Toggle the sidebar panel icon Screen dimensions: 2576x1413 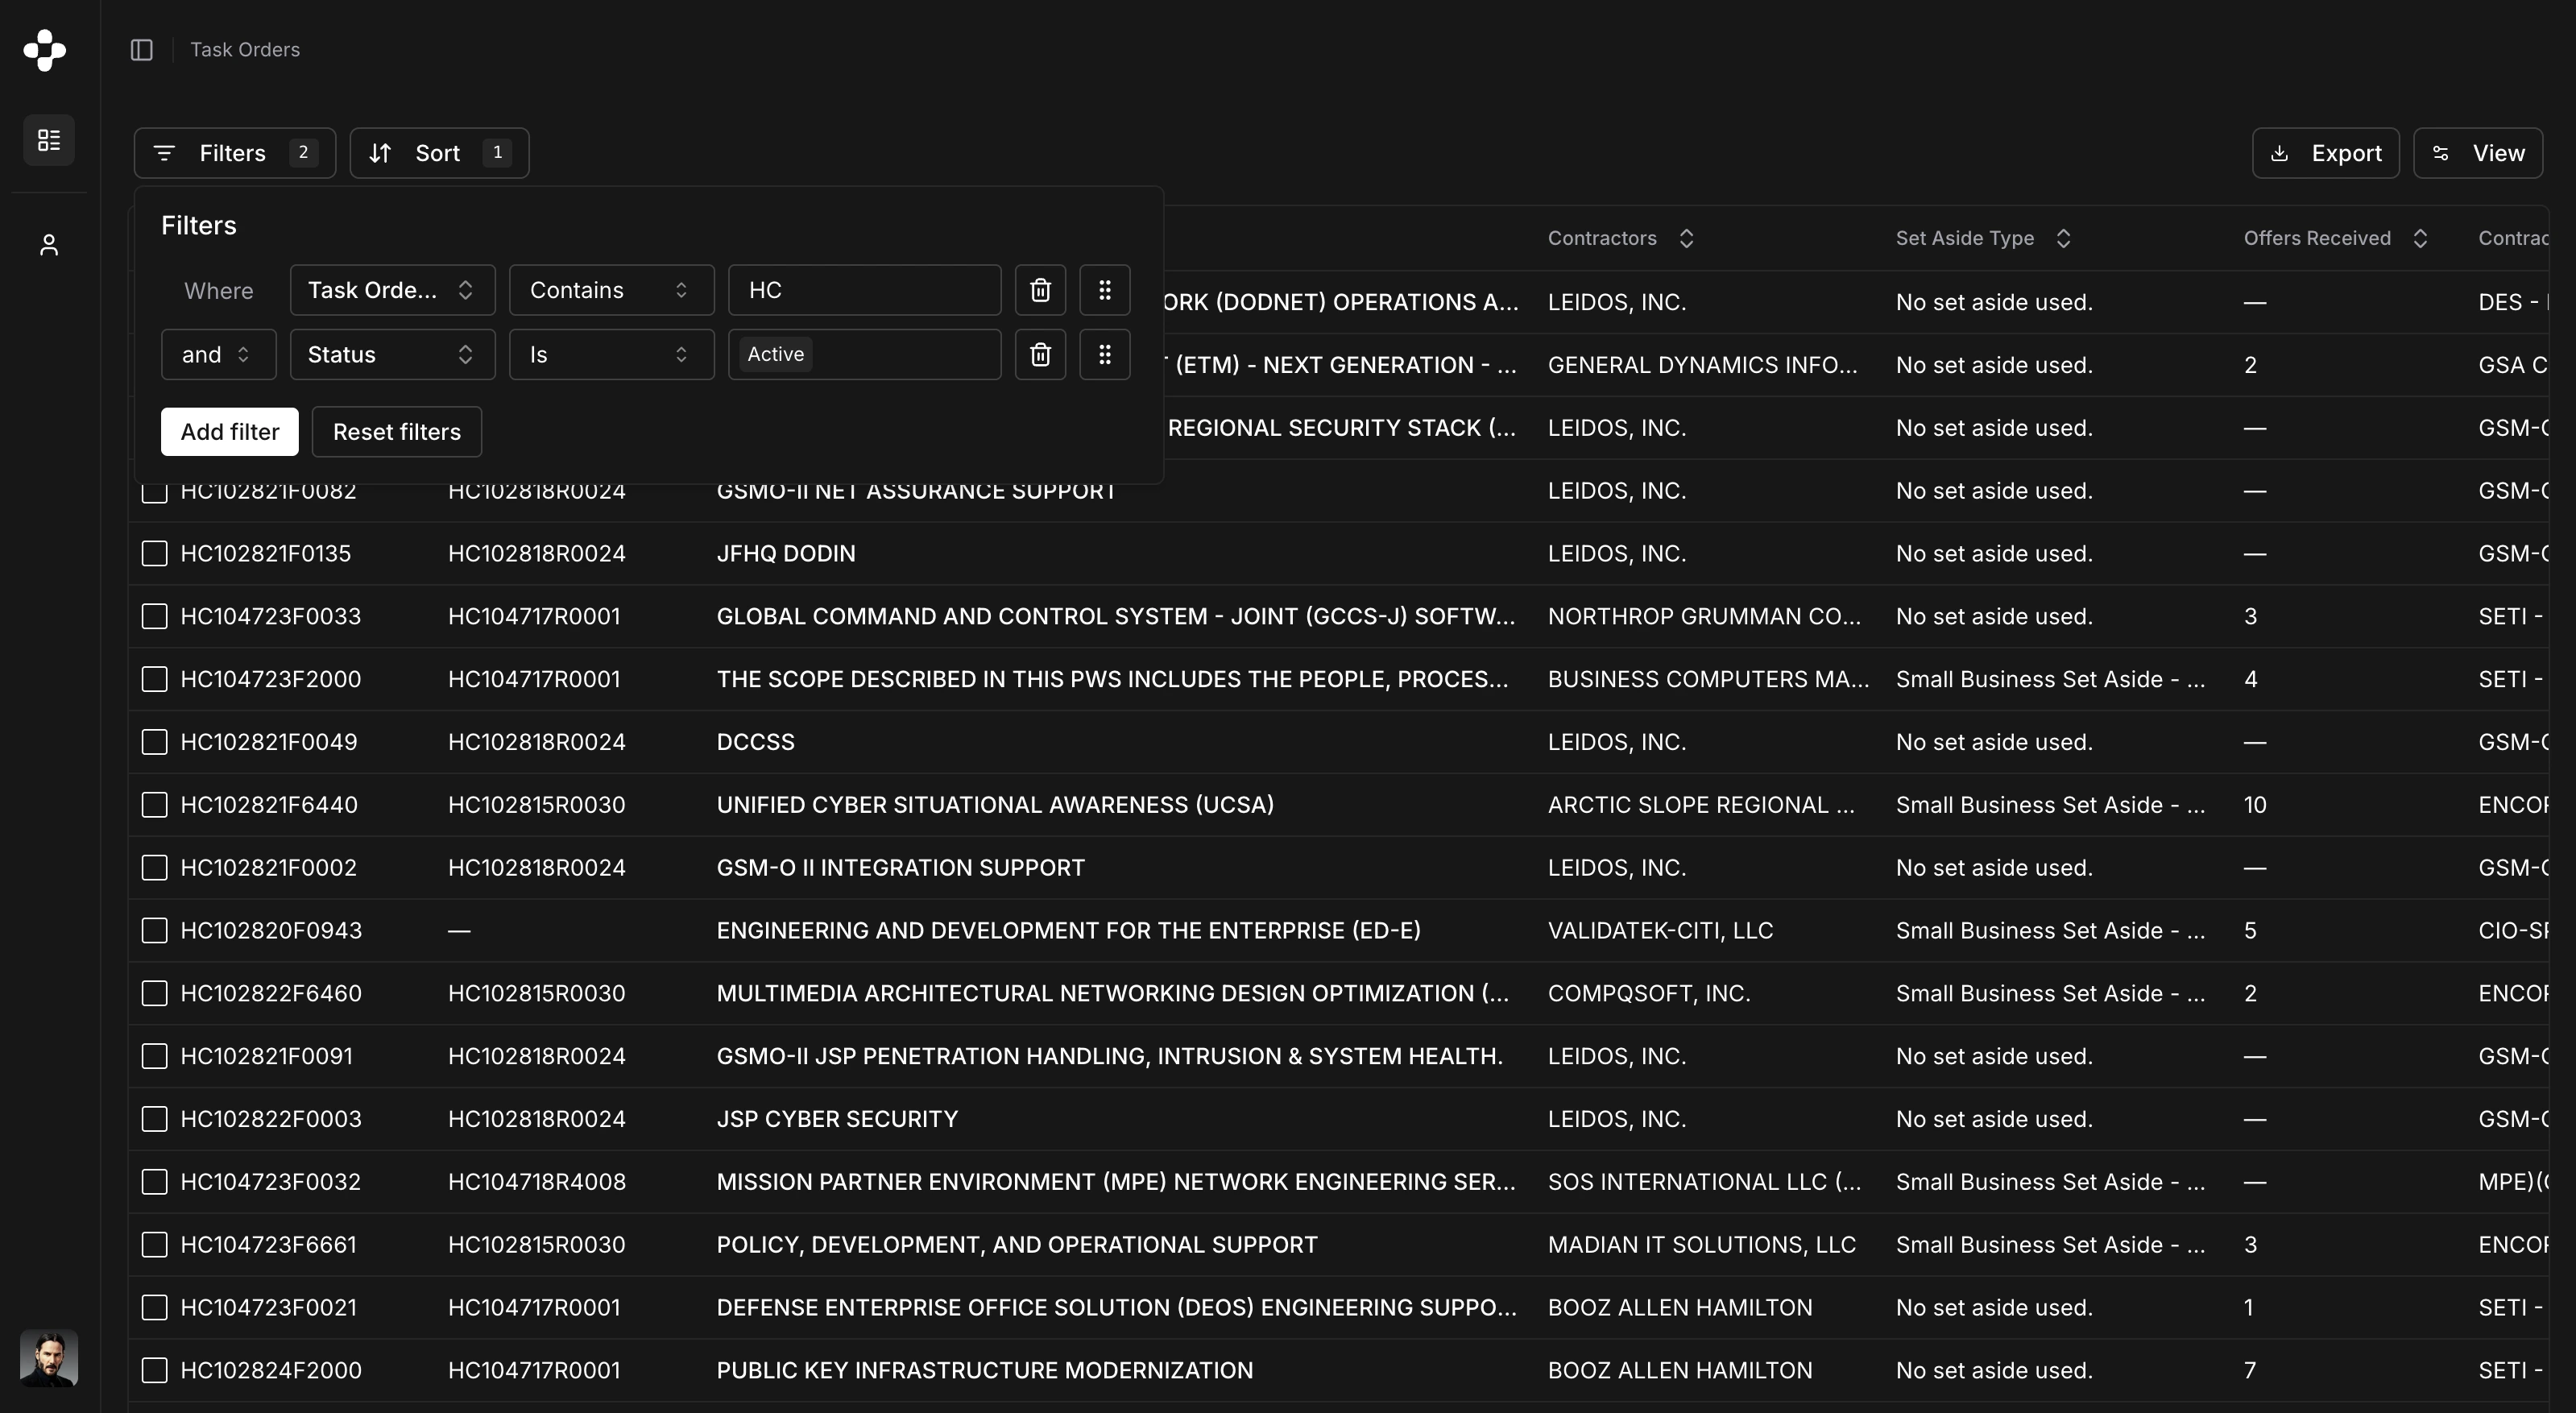click(x=142, y=50)
